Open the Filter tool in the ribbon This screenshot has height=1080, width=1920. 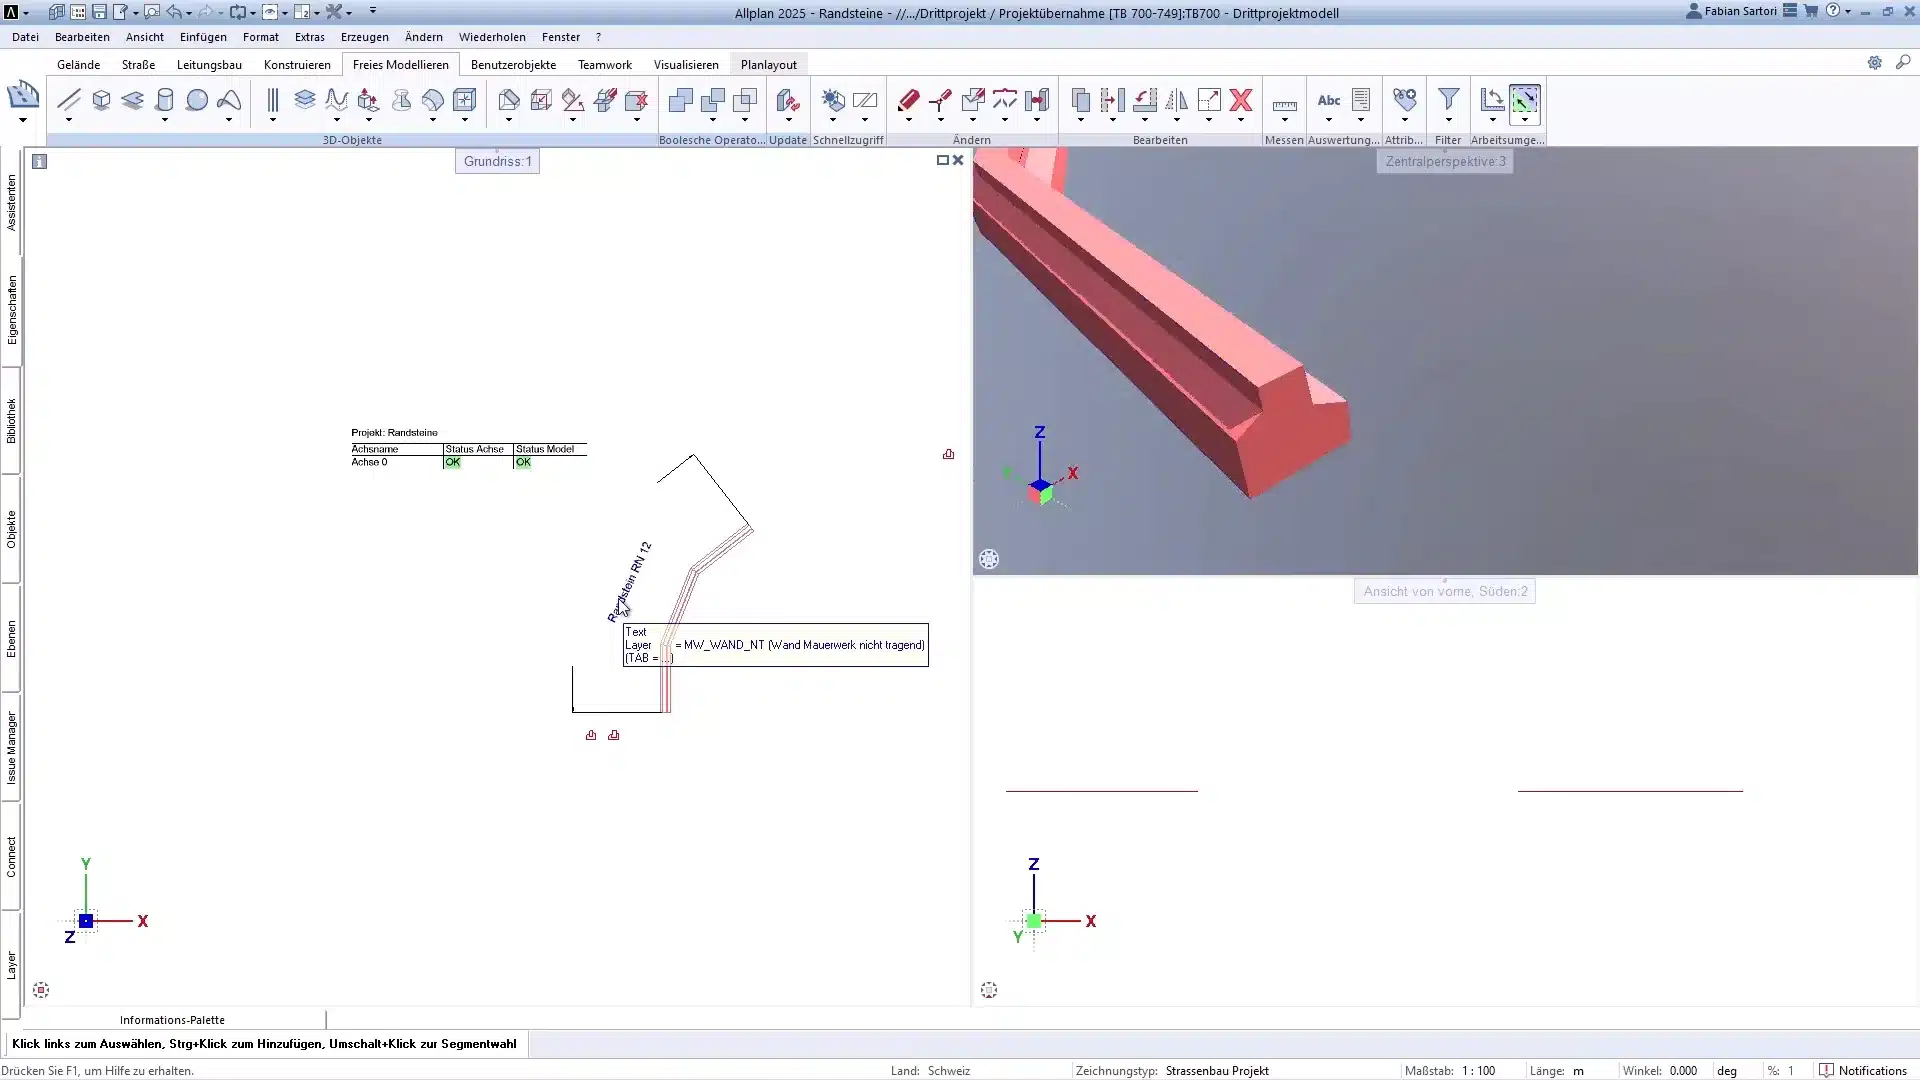pos(1449,100)
